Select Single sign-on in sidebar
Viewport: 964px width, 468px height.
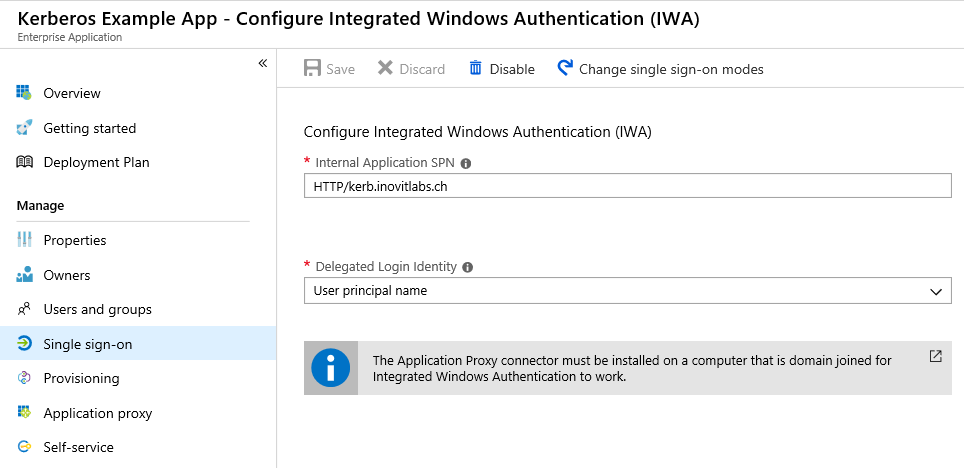tap(138, 344)
